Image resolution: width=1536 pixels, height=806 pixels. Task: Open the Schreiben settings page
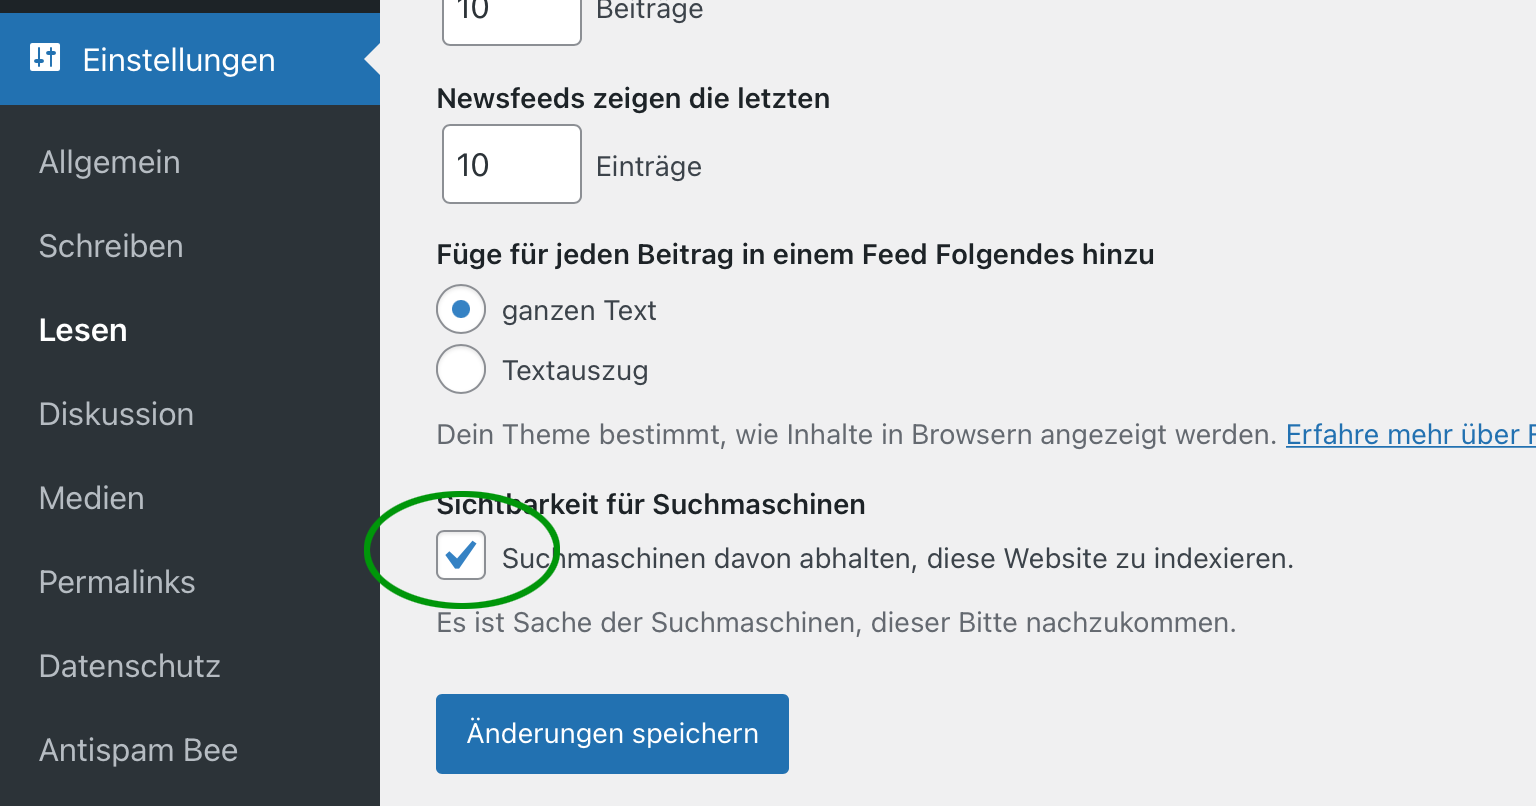[111, 246]
